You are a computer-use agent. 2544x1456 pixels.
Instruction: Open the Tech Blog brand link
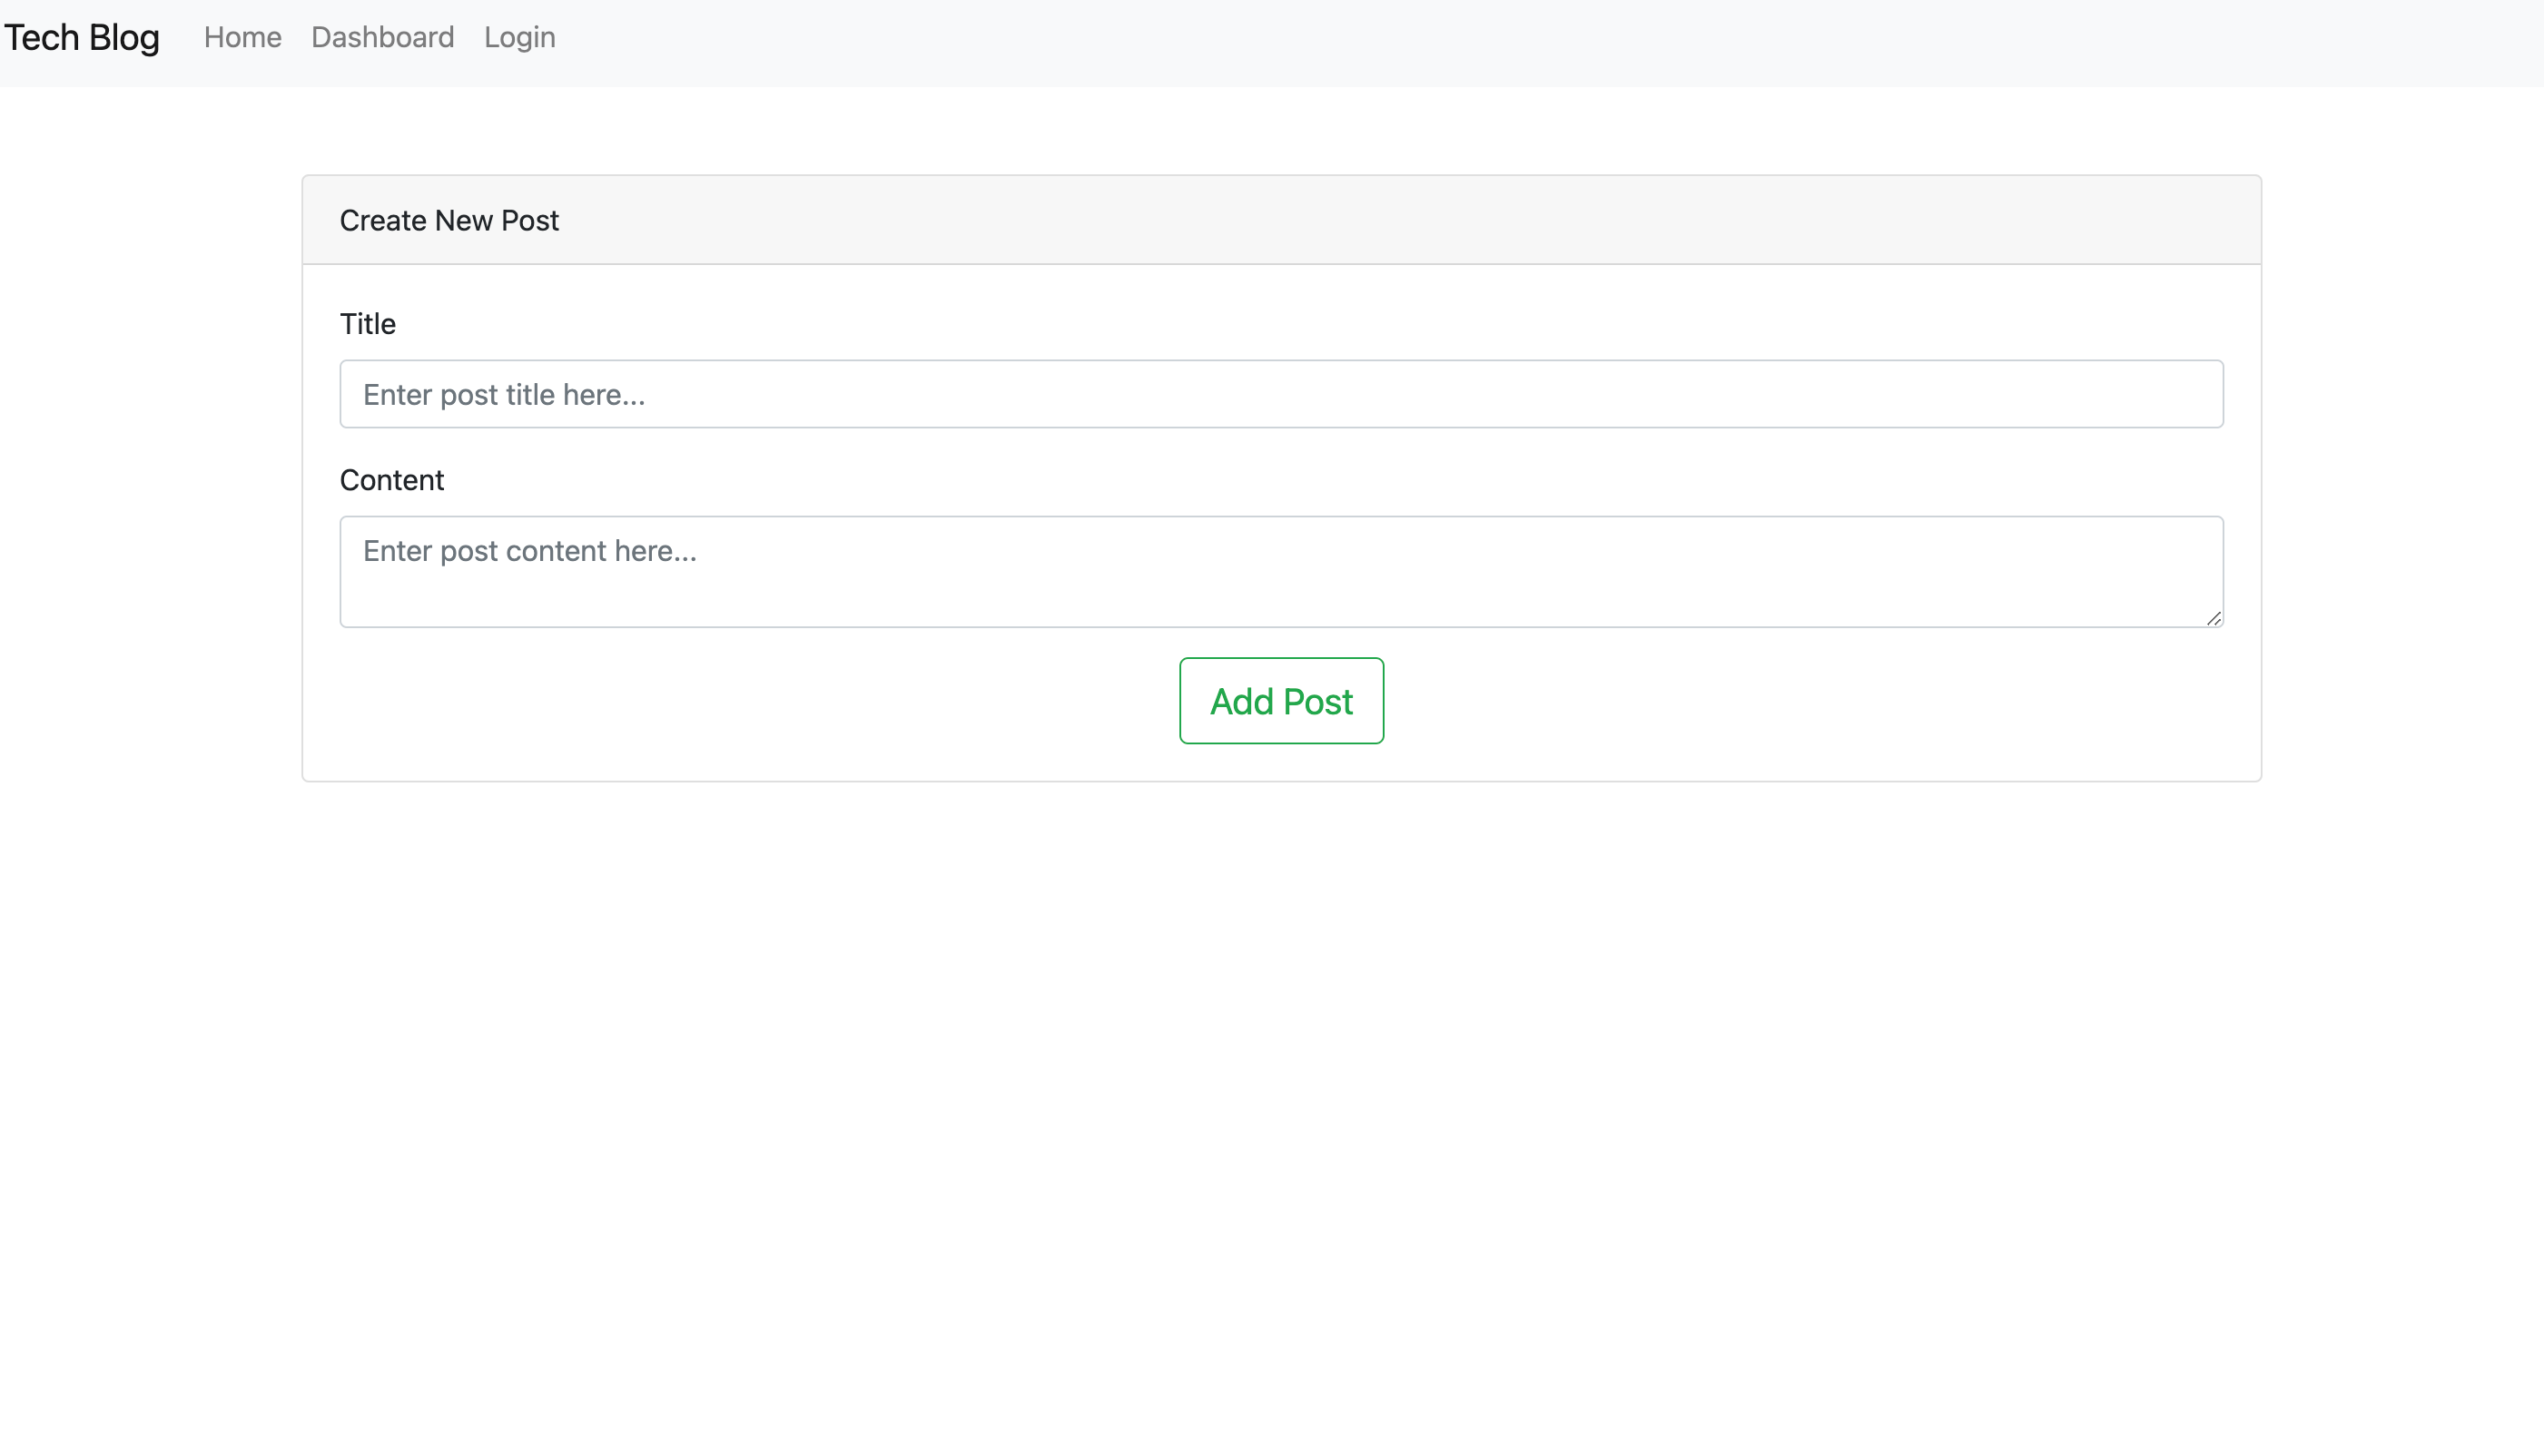82,37
